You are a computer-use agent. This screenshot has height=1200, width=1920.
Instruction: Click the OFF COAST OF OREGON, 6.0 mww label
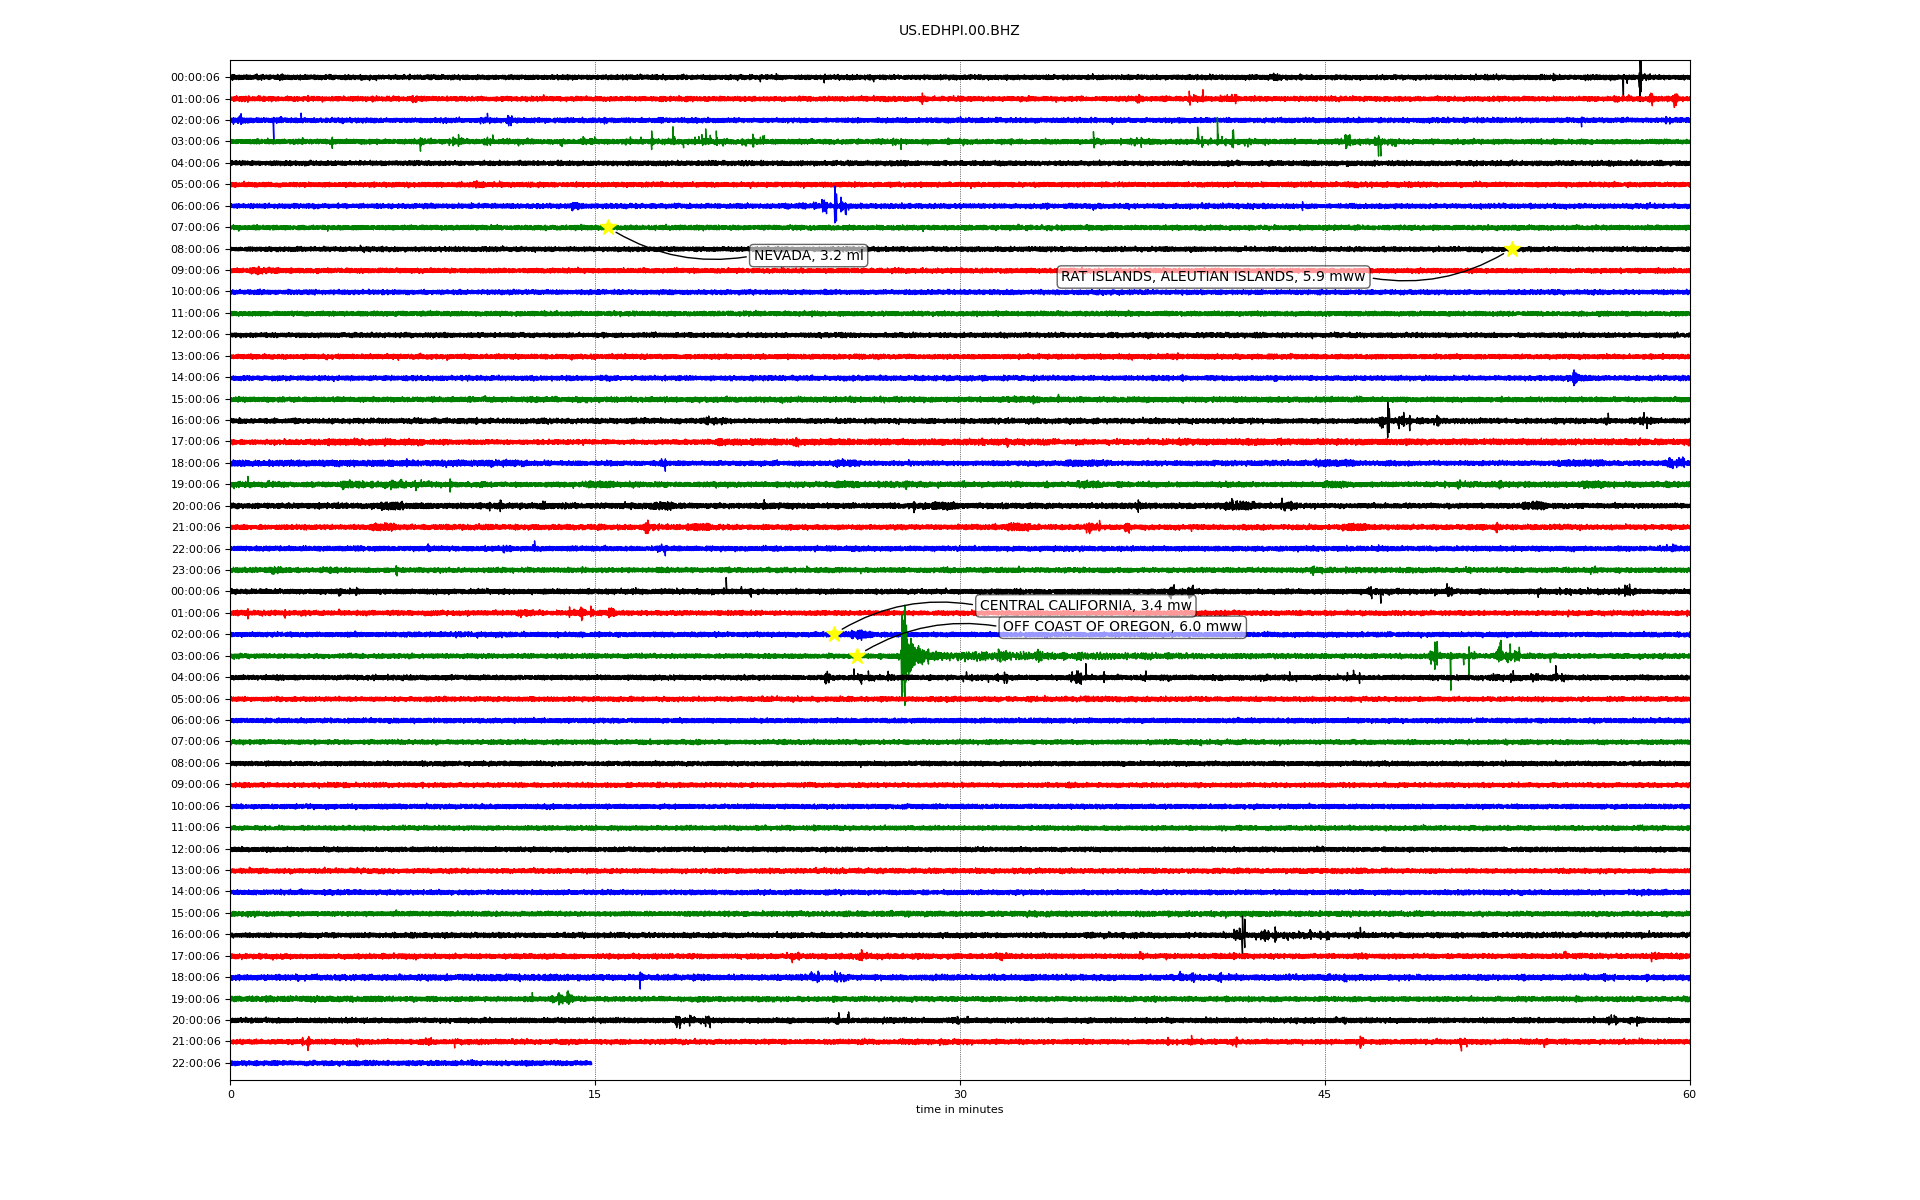point(1122,627)
